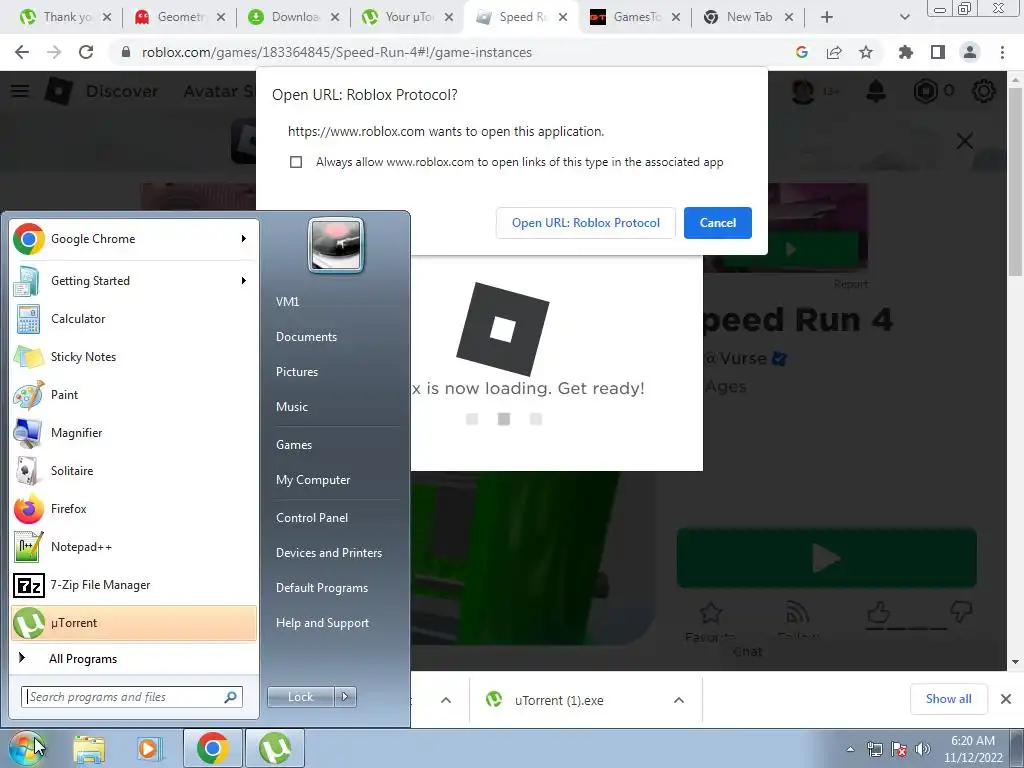Open Windows Explorer taskbar icon

coord(89,748)
